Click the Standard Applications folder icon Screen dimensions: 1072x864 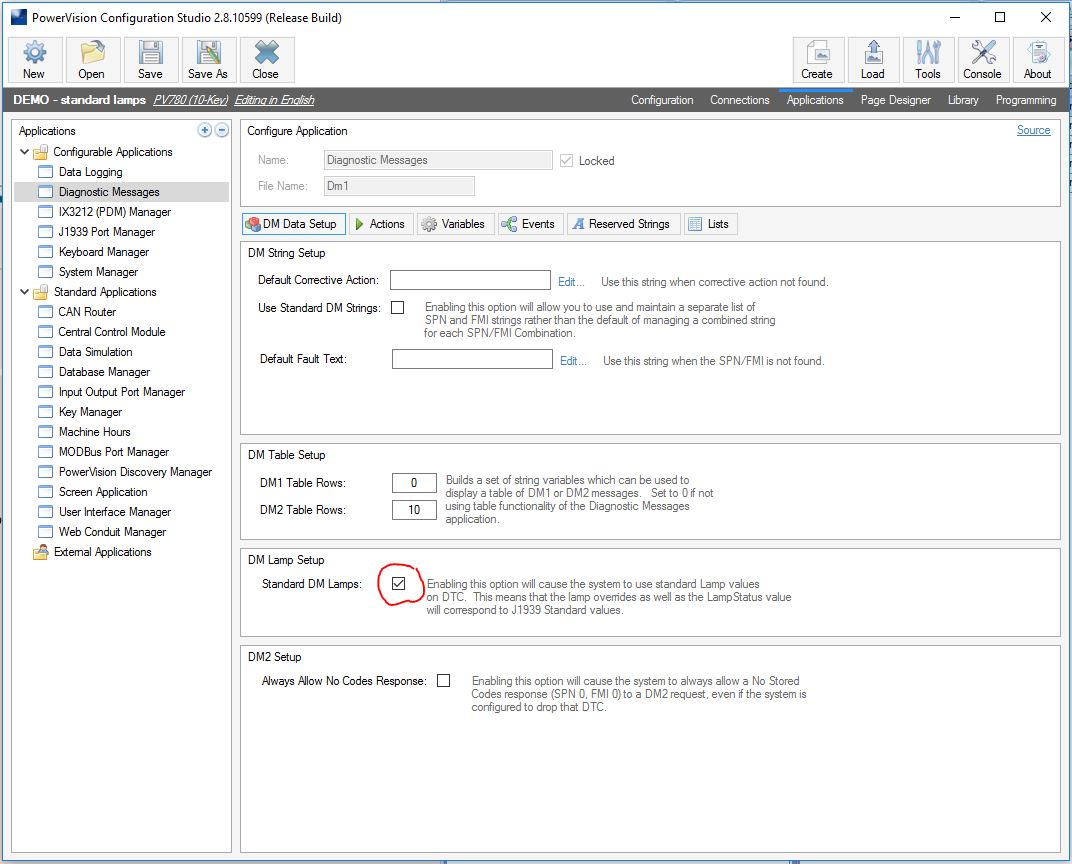(41, 292)
